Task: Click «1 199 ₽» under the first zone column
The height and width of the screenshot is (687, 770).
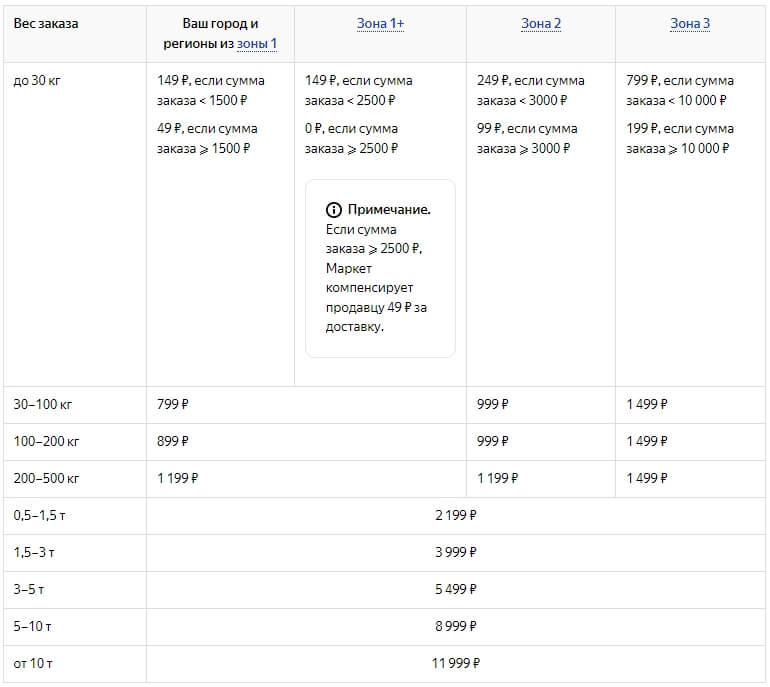Action: click(x=177, y=478)
